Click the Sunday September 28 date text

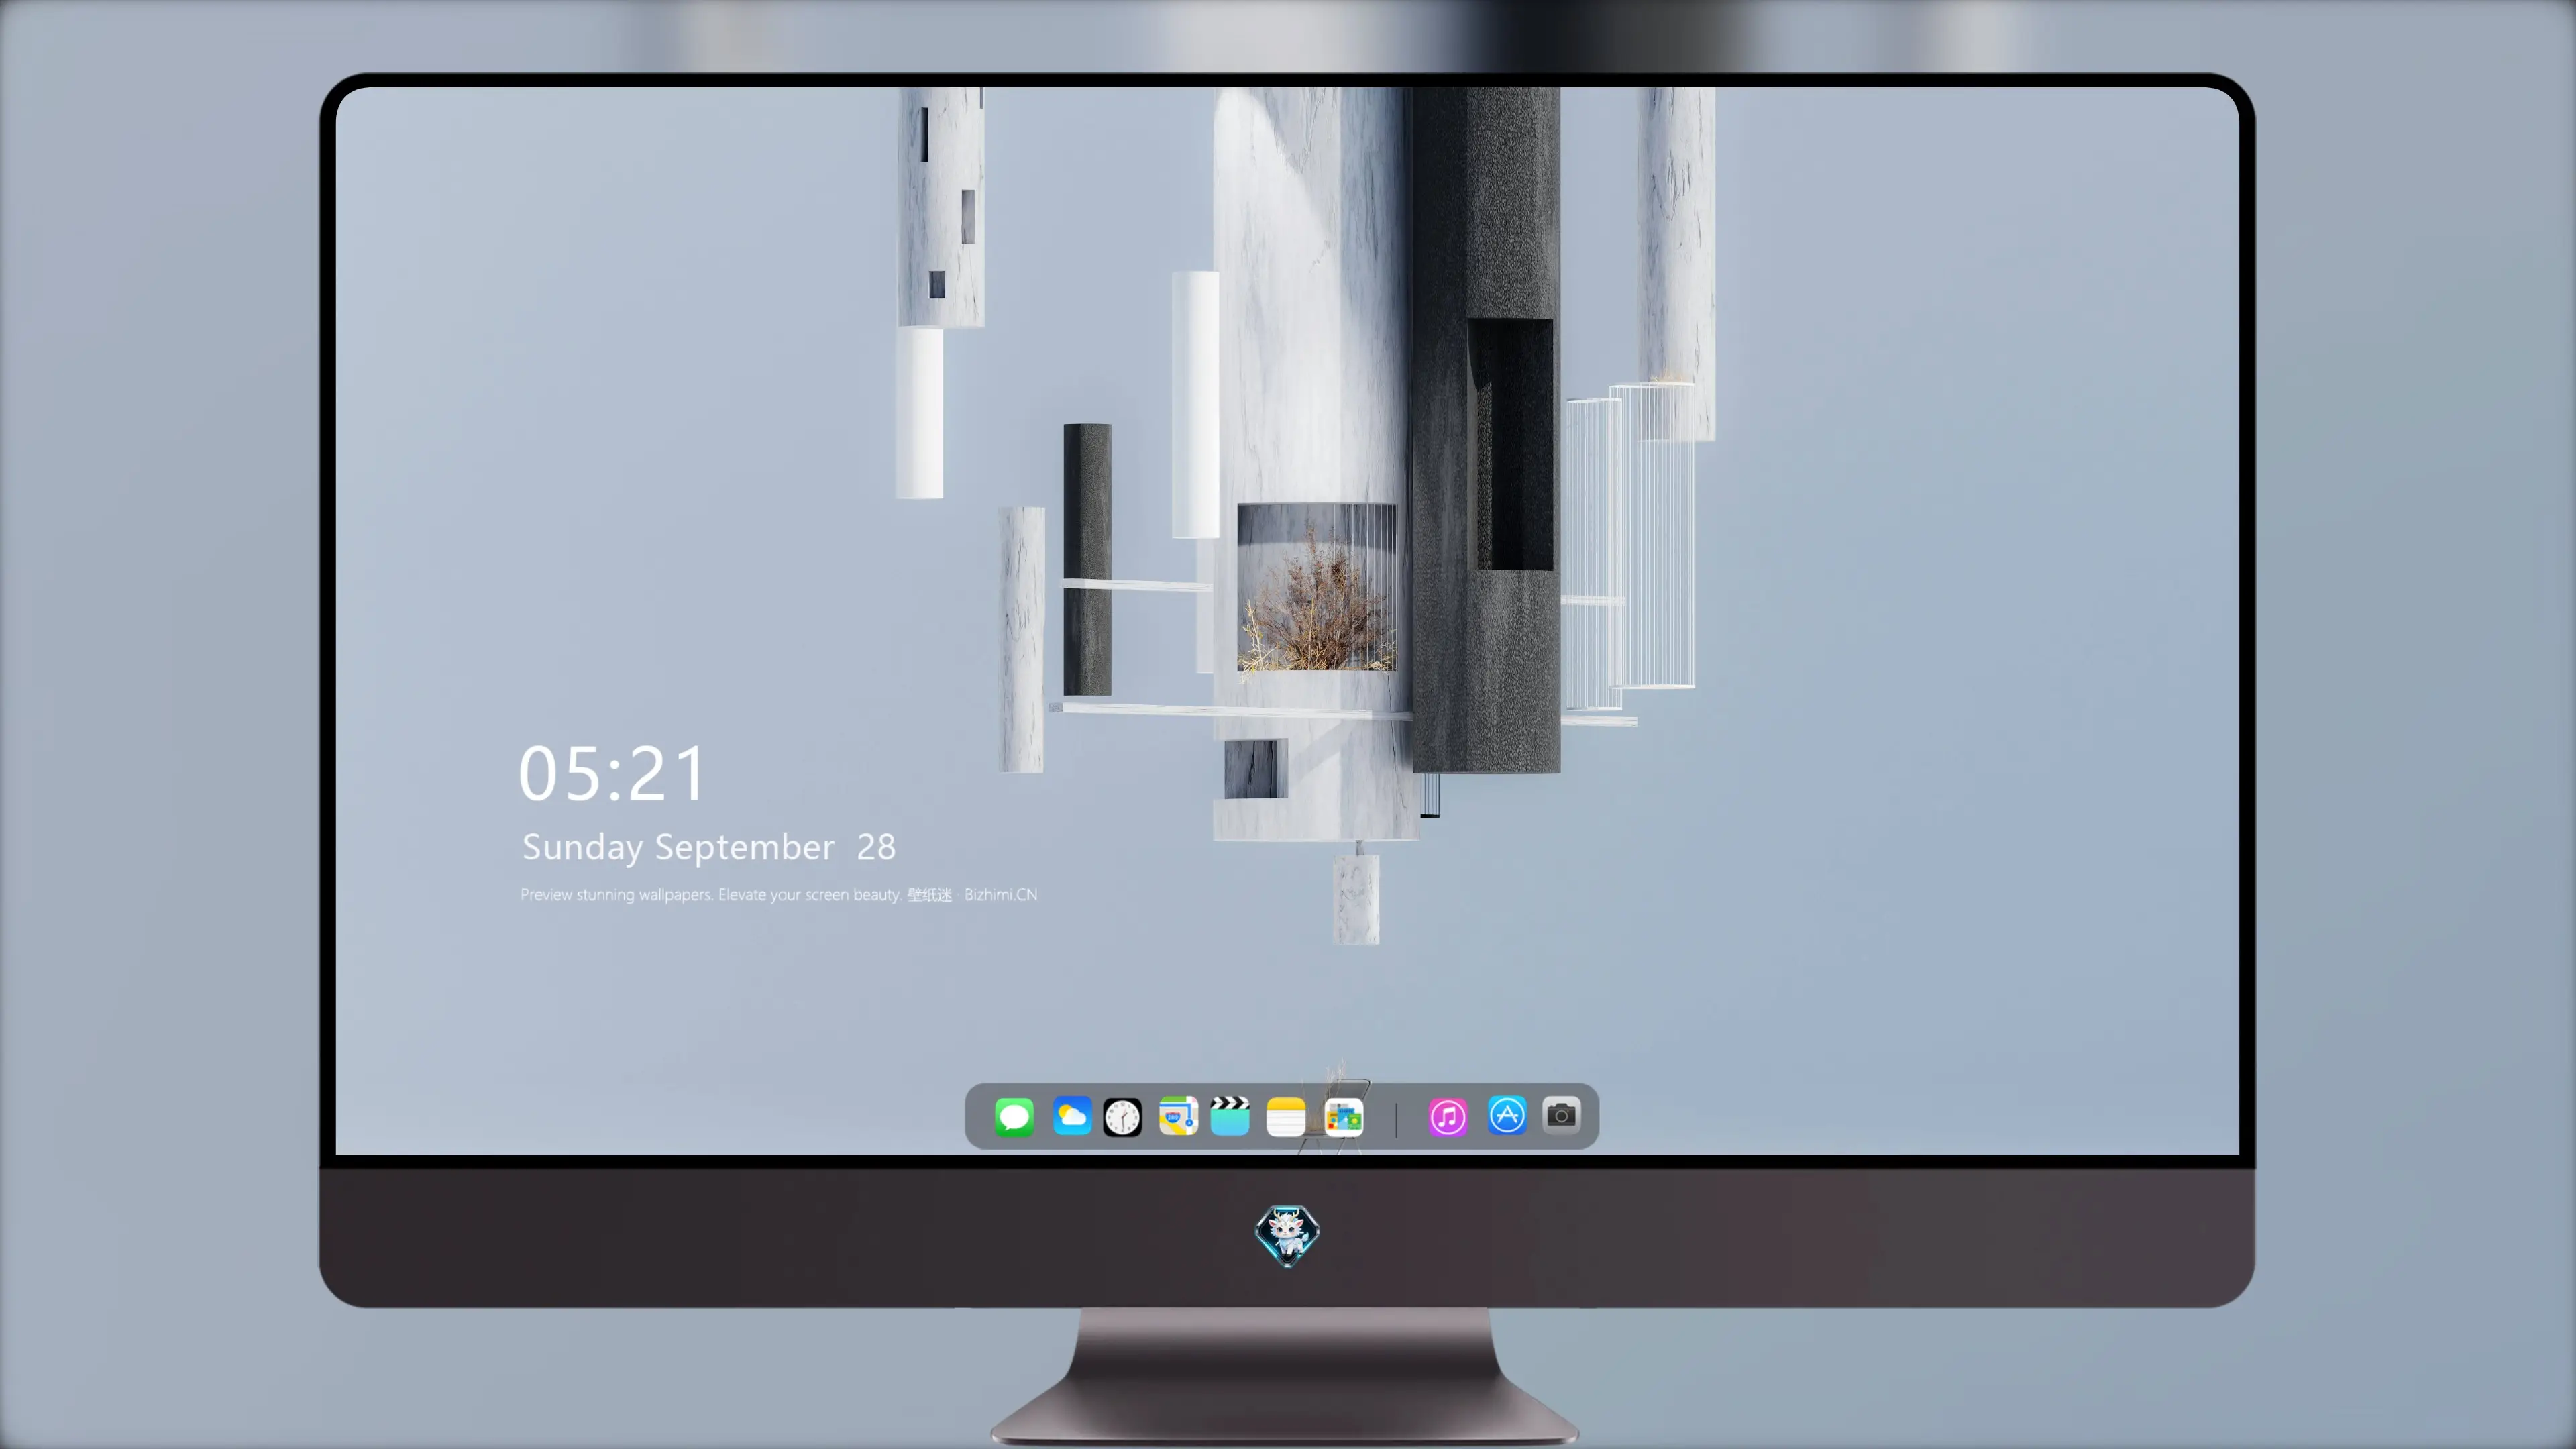709,847
